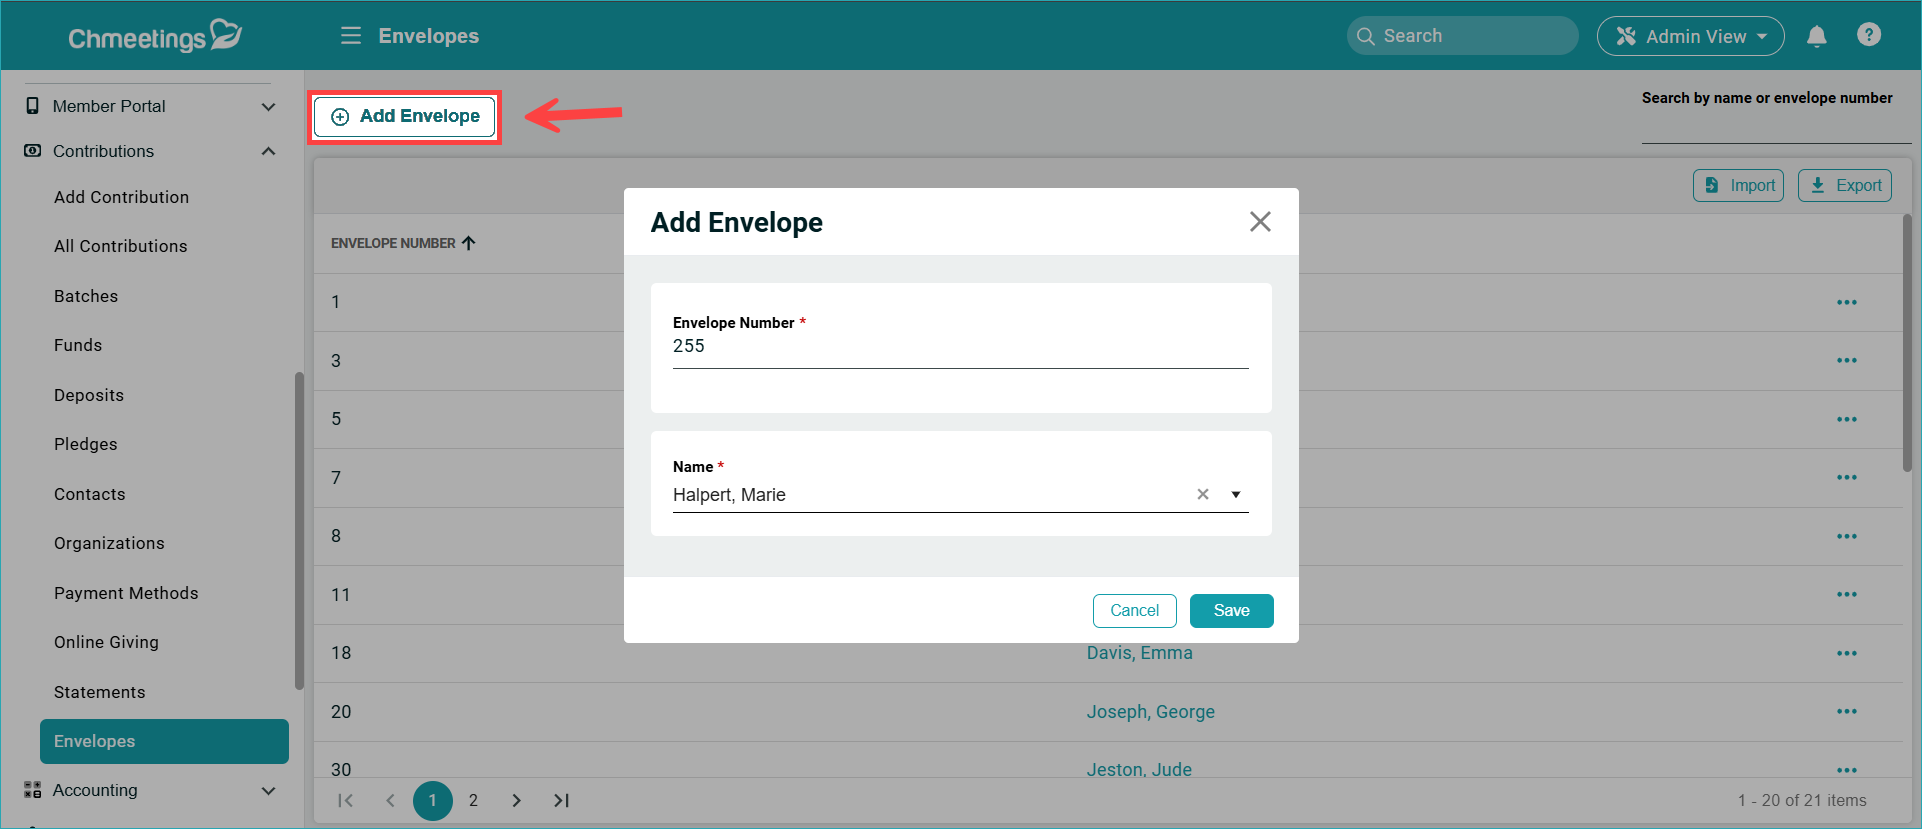Open options menu for envelope 1
The image size is (1922, 829).
pyautogui.click(x=1846, y=303)
